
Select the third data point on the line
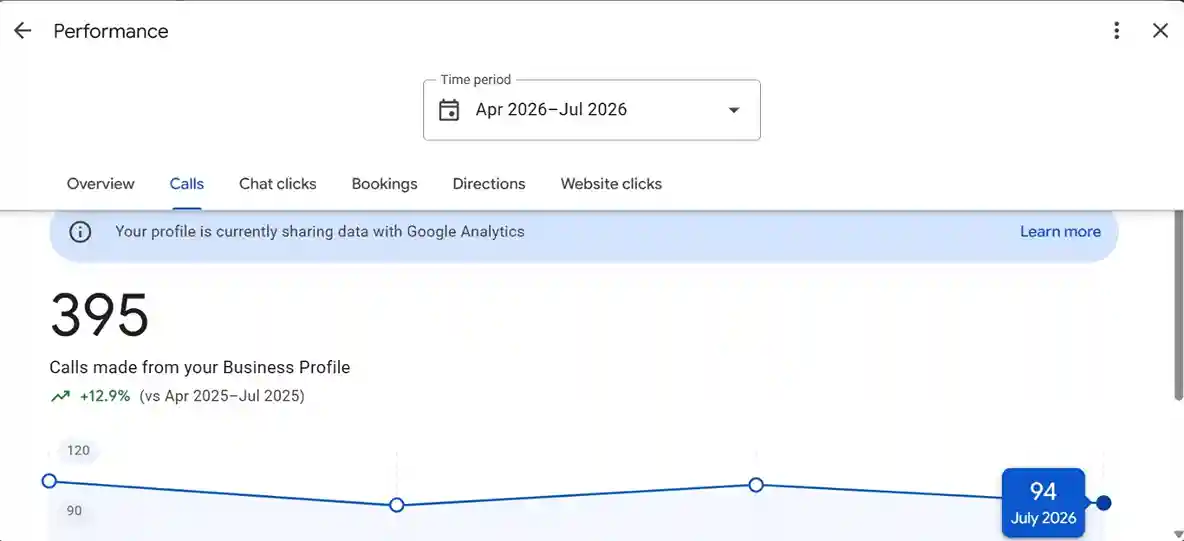click(756, 485)
